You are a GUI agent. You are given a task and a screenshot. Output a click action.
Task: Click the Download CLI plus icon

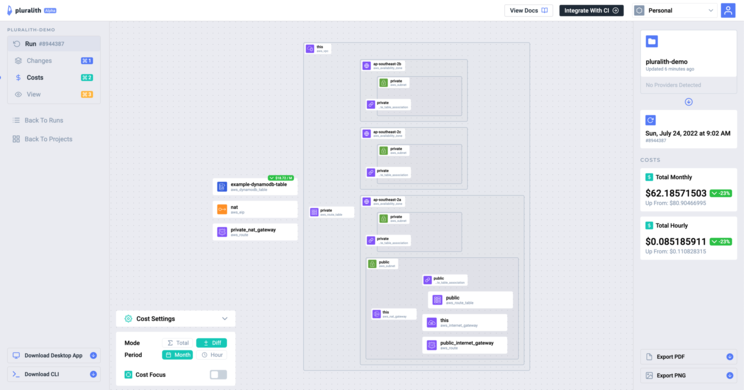click(93, 374)
